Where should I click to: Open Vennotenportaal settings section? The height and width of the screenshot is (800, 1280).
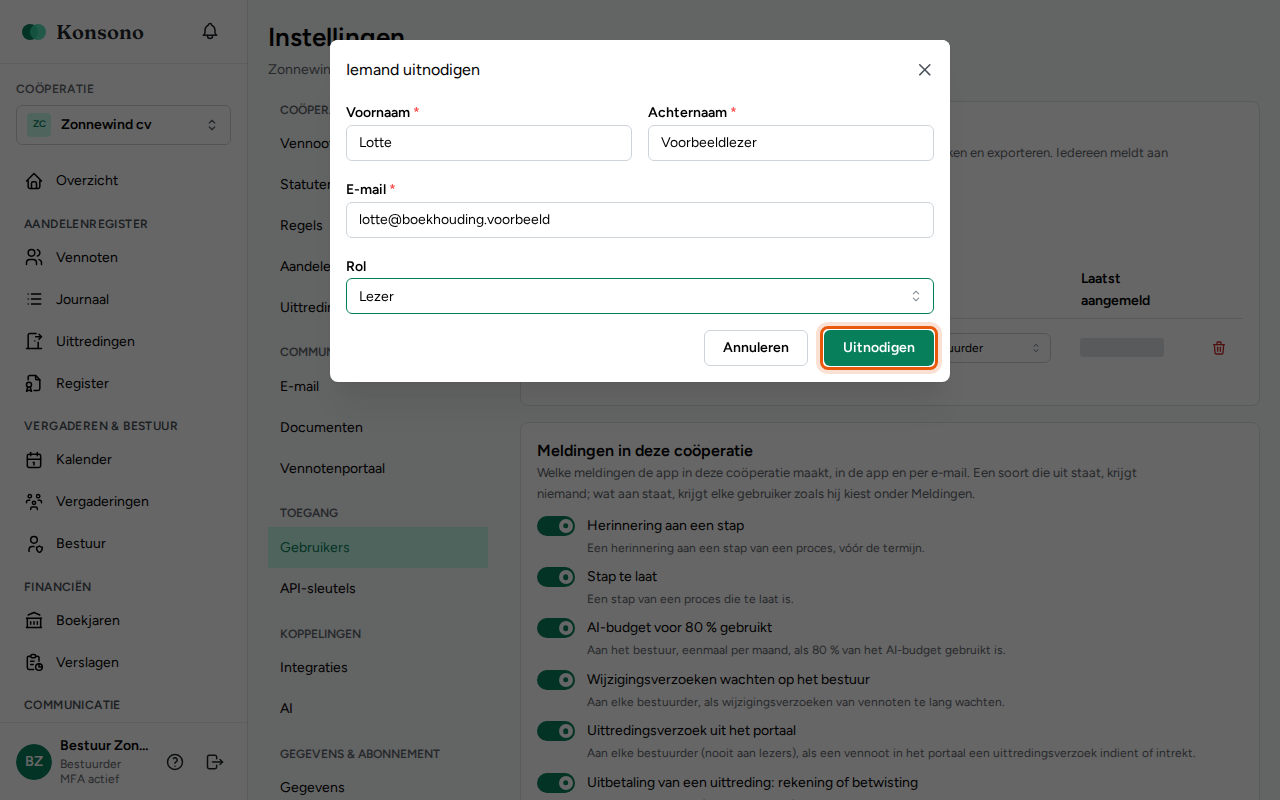(378, 469)
